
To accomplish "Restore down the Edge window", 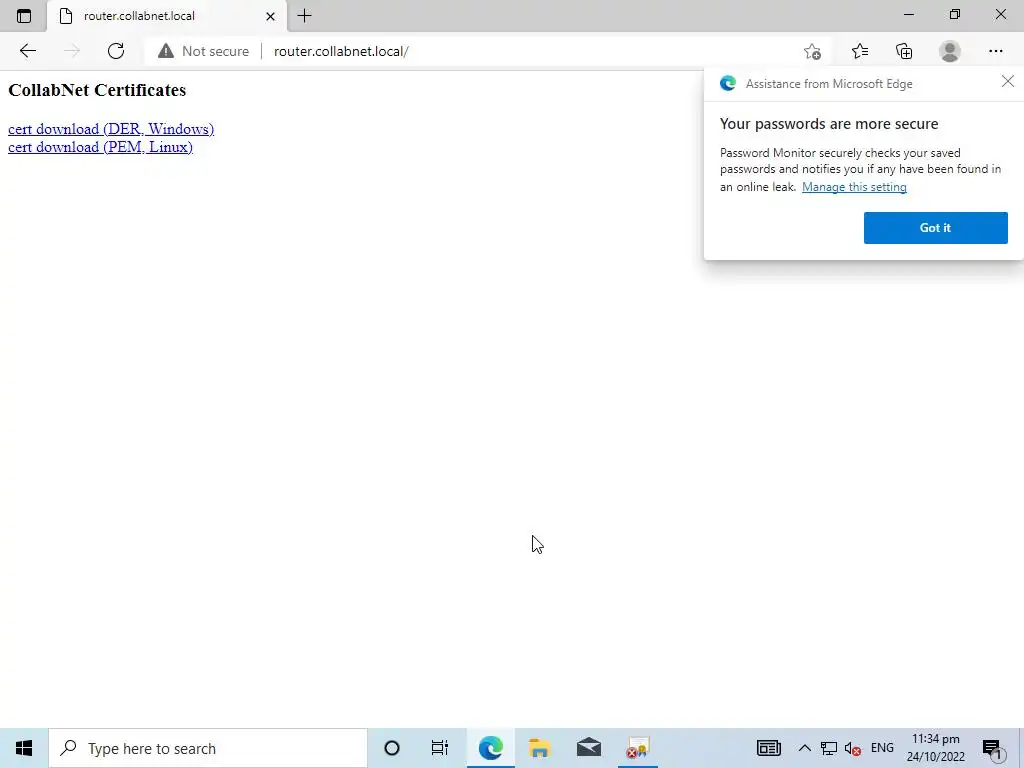I will pyautogui.click(x=955, y=14).
